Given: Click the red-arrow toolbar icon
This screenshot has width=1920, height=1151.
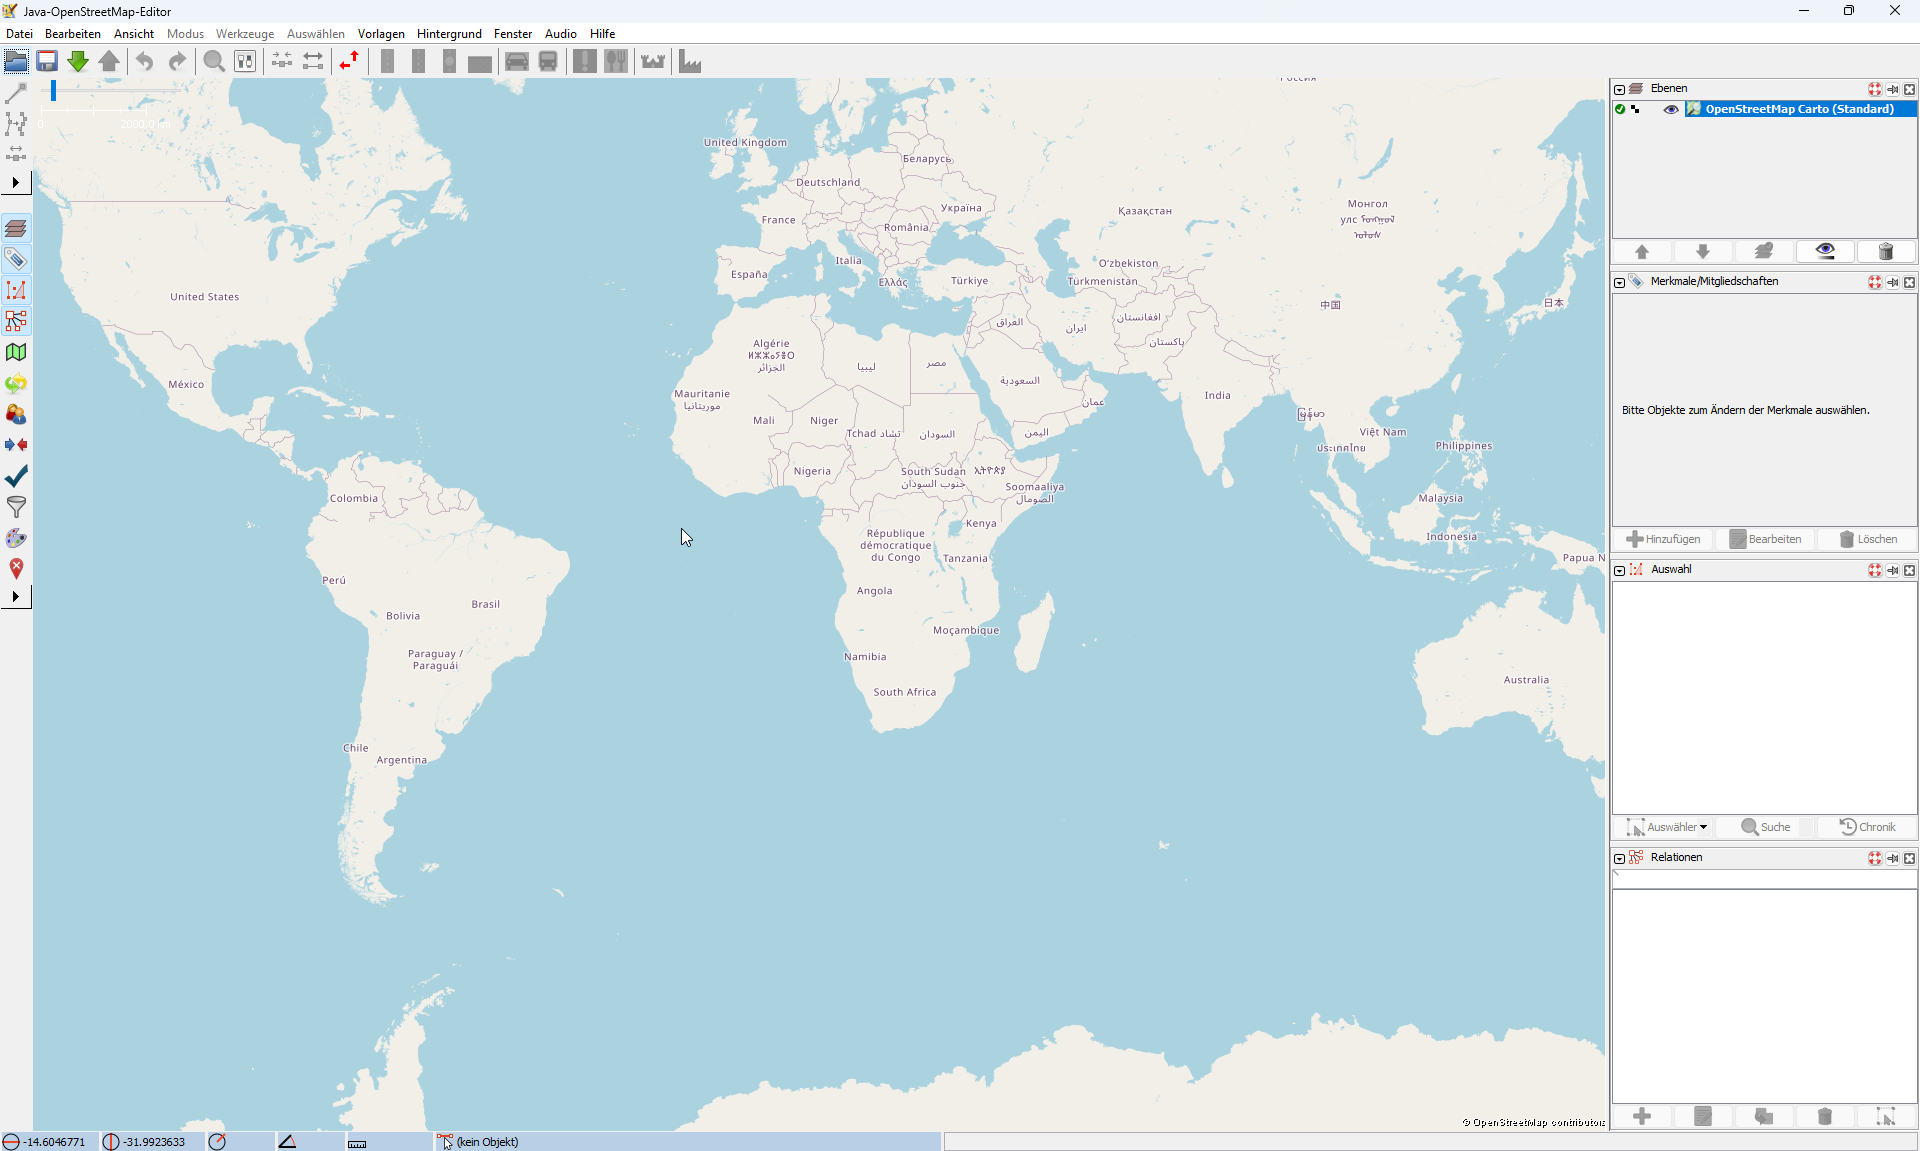Looking at the screenshot, I should (x=348, y=62).
